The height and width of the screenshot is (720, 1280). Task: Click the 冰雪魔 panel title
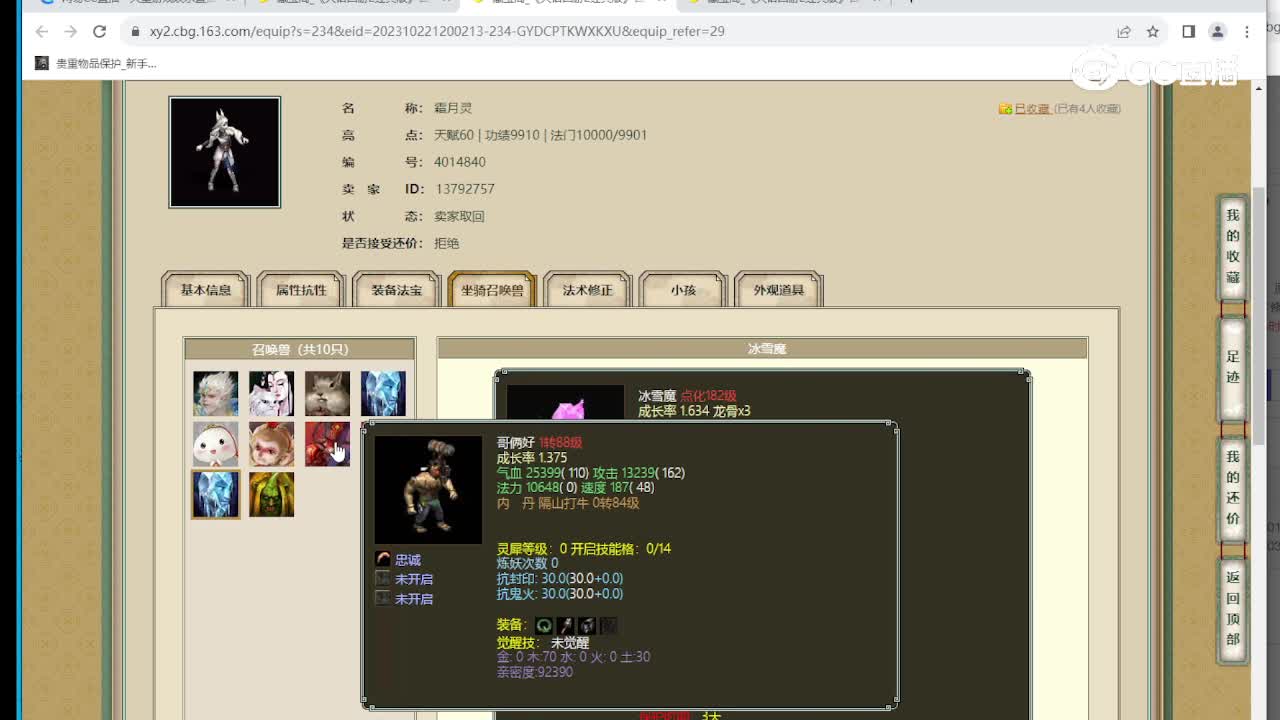pos(766,349)
